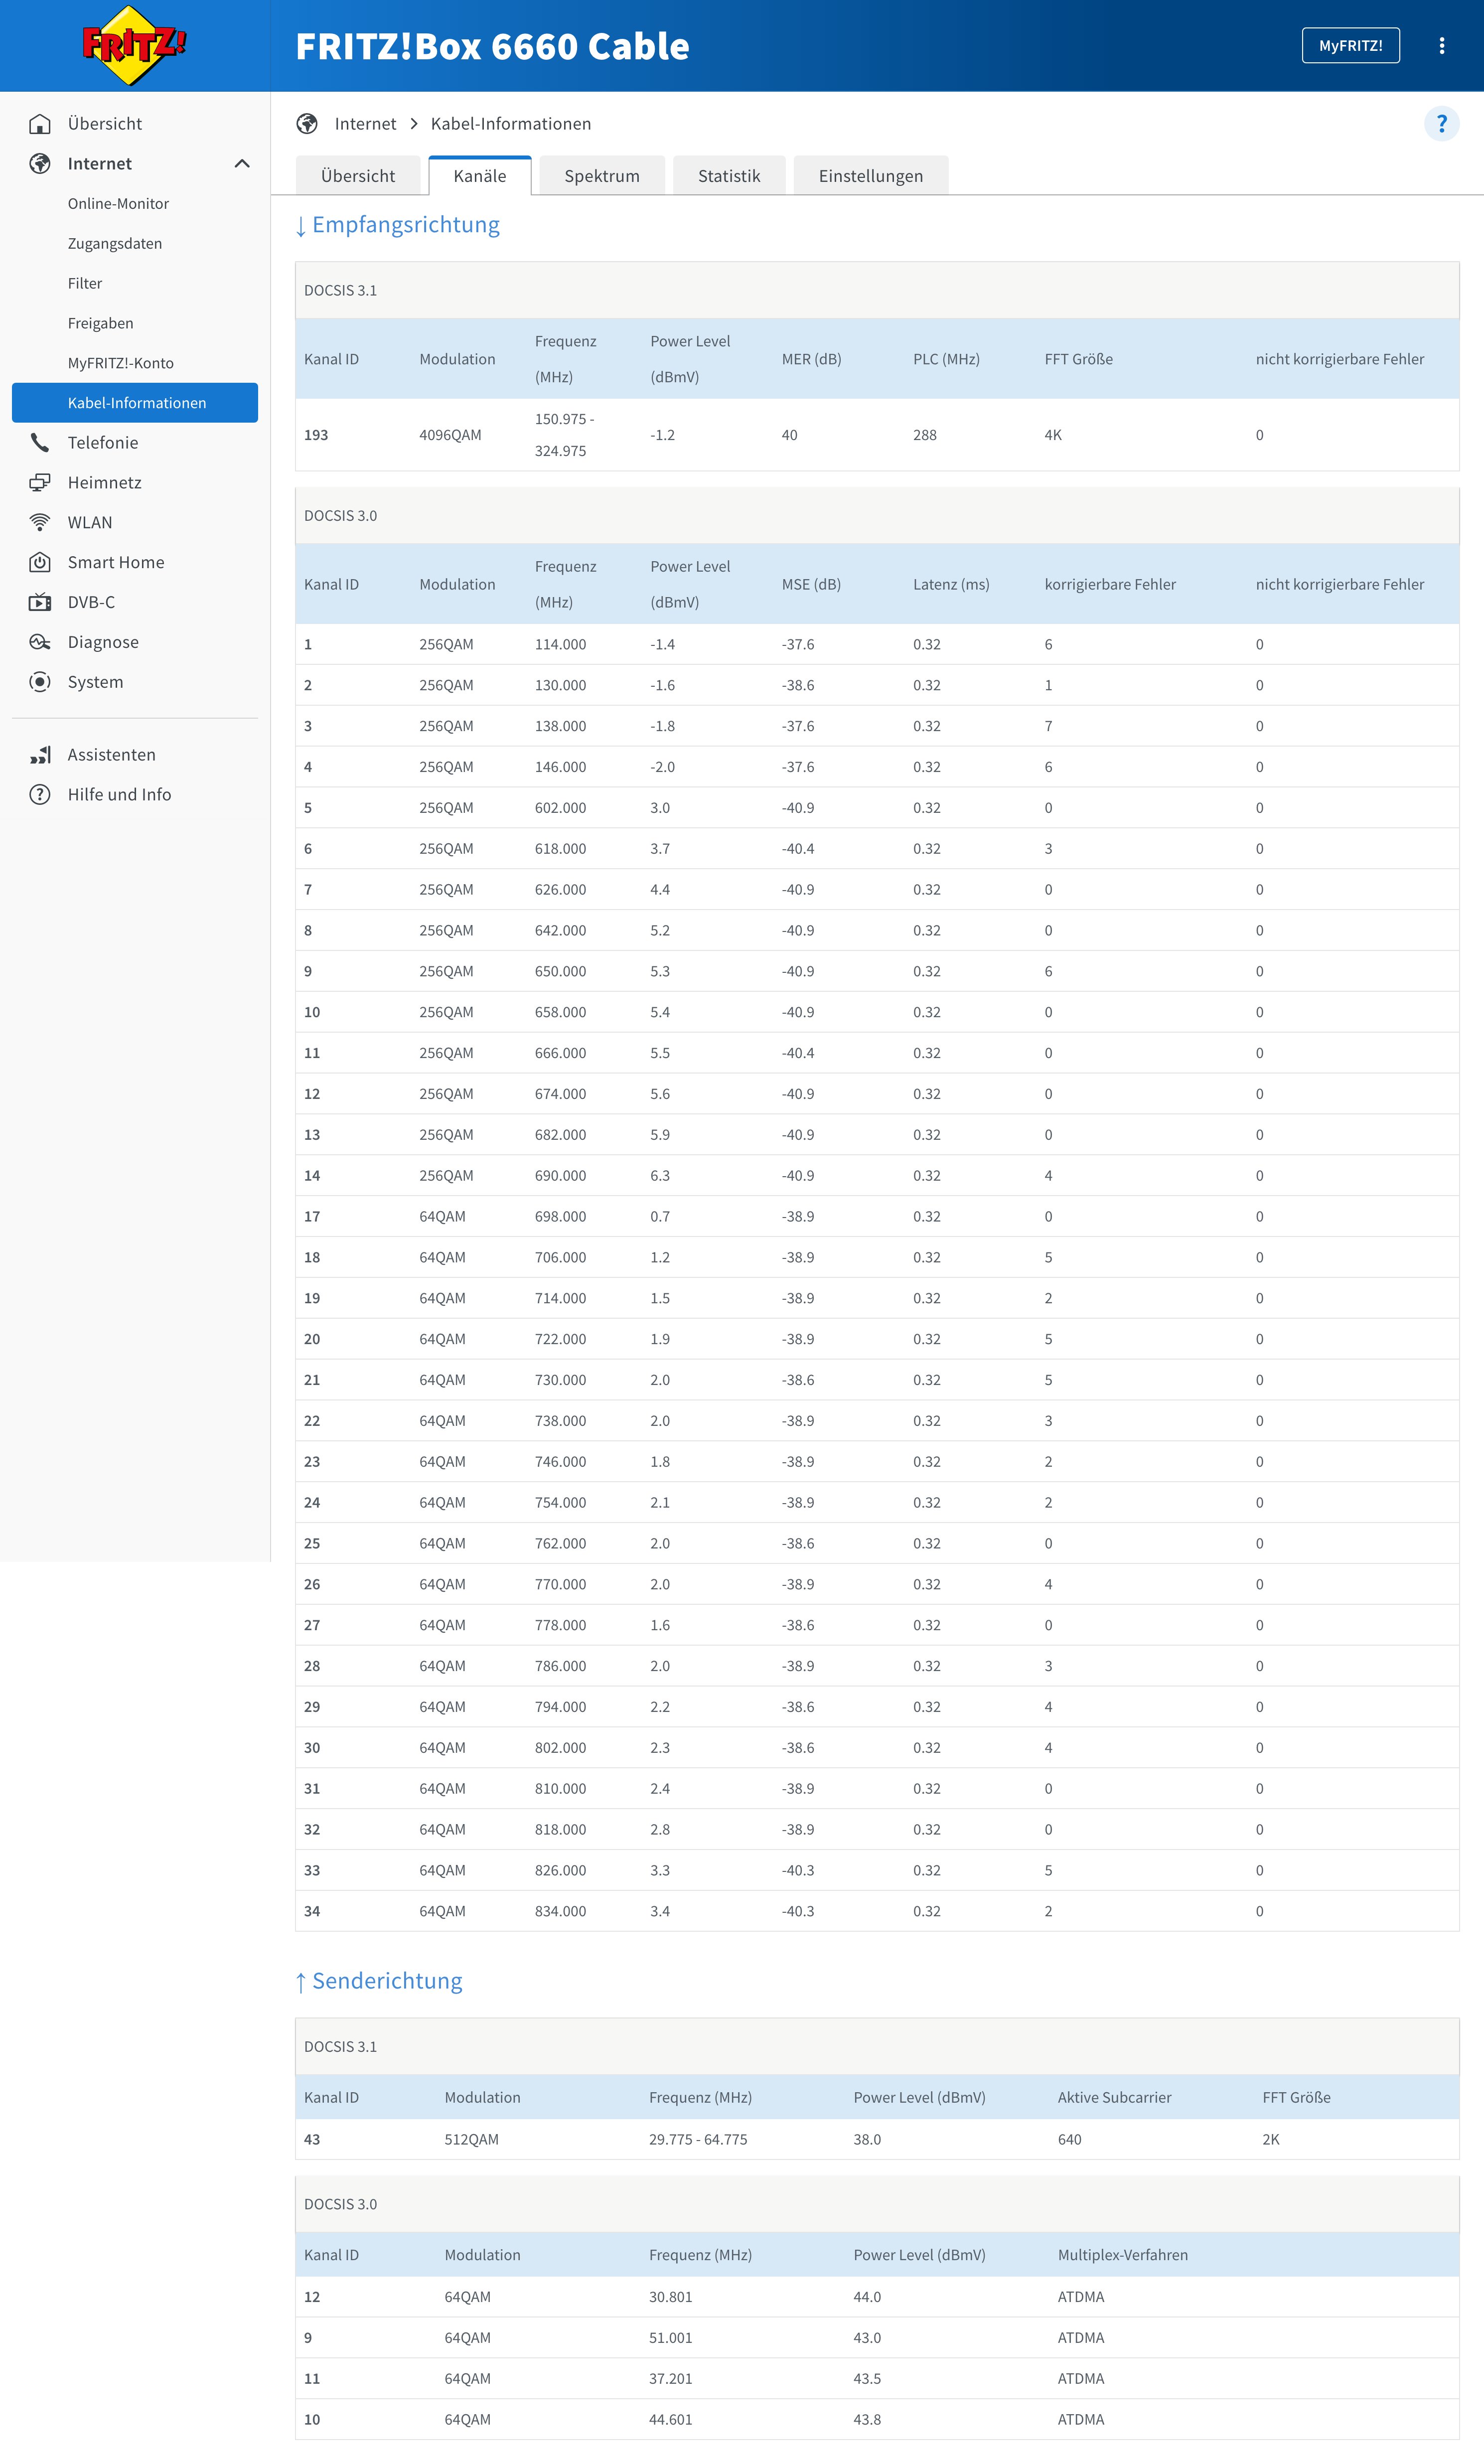The width and height of the screenshot is (1484, 2464).
Task: Collapse the Internet menu chevron
Action: point(242,164)
